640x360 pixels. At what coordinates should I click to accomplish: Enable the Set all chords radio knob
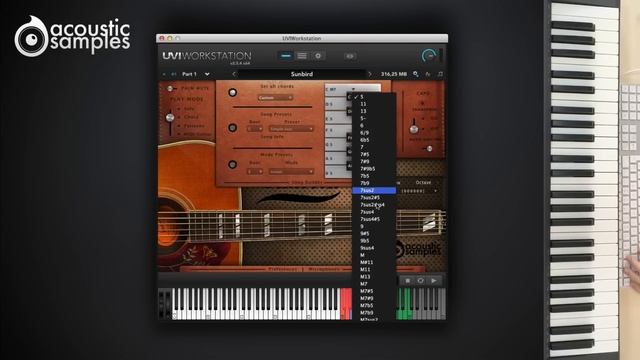coord(232,93)
